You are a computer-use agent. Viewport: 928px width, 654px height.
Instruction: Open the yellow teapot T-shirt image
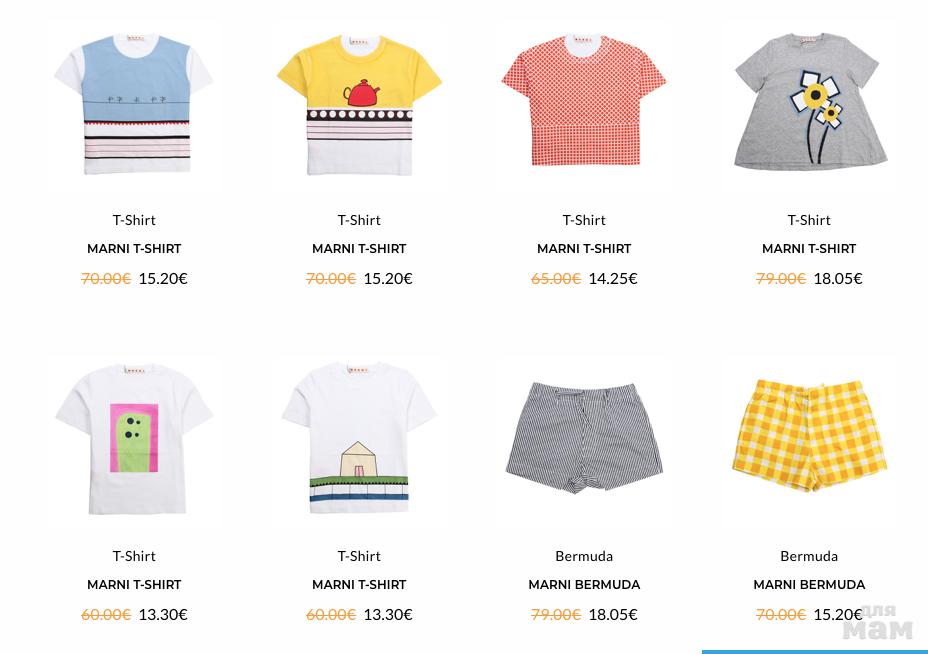(359, 105)
